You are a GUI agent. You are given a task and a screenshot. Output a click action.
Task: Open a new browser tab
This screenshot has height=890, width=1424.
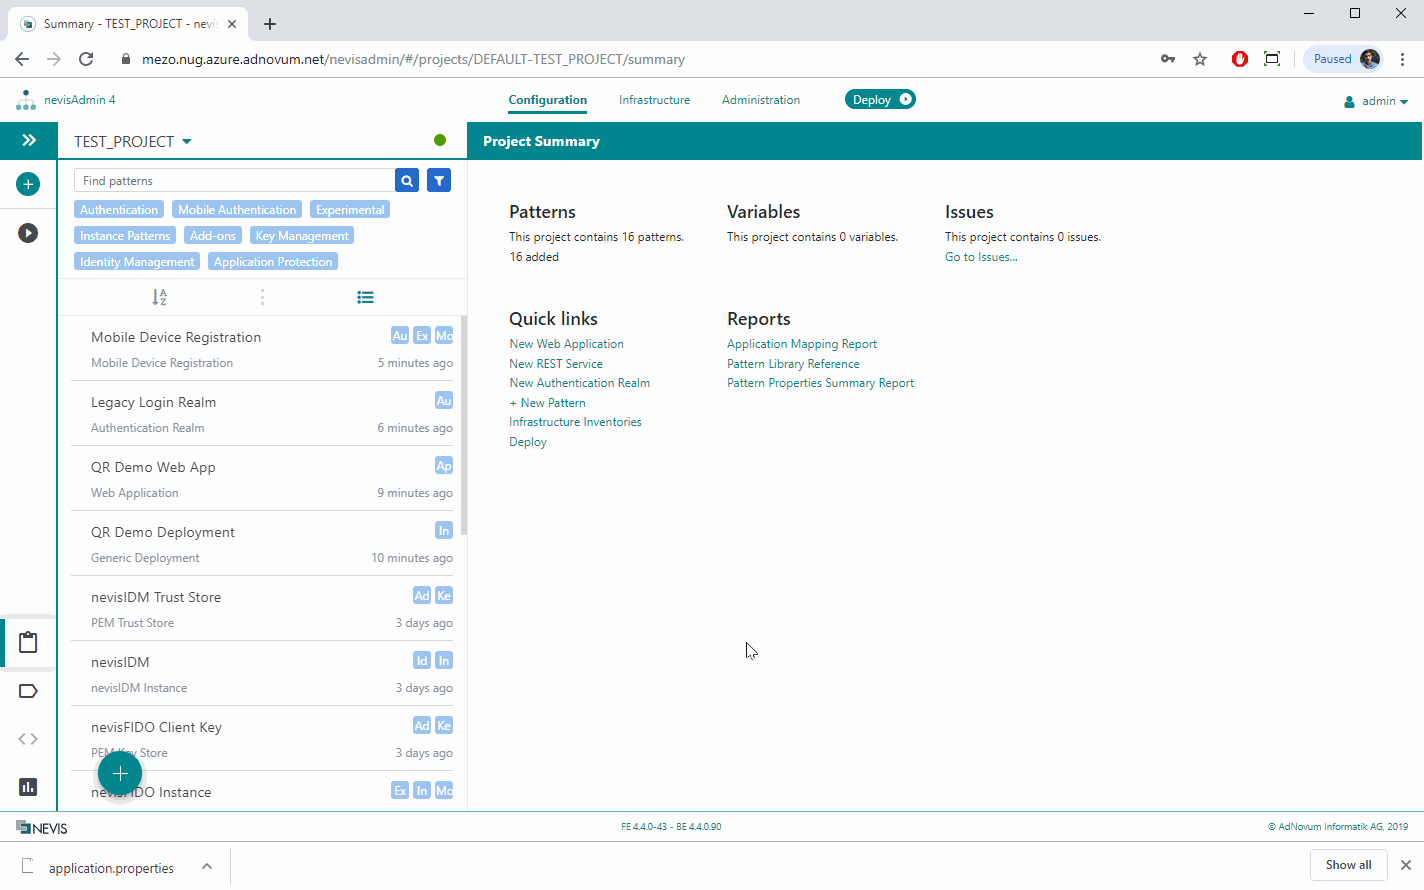tap(270, 23)
